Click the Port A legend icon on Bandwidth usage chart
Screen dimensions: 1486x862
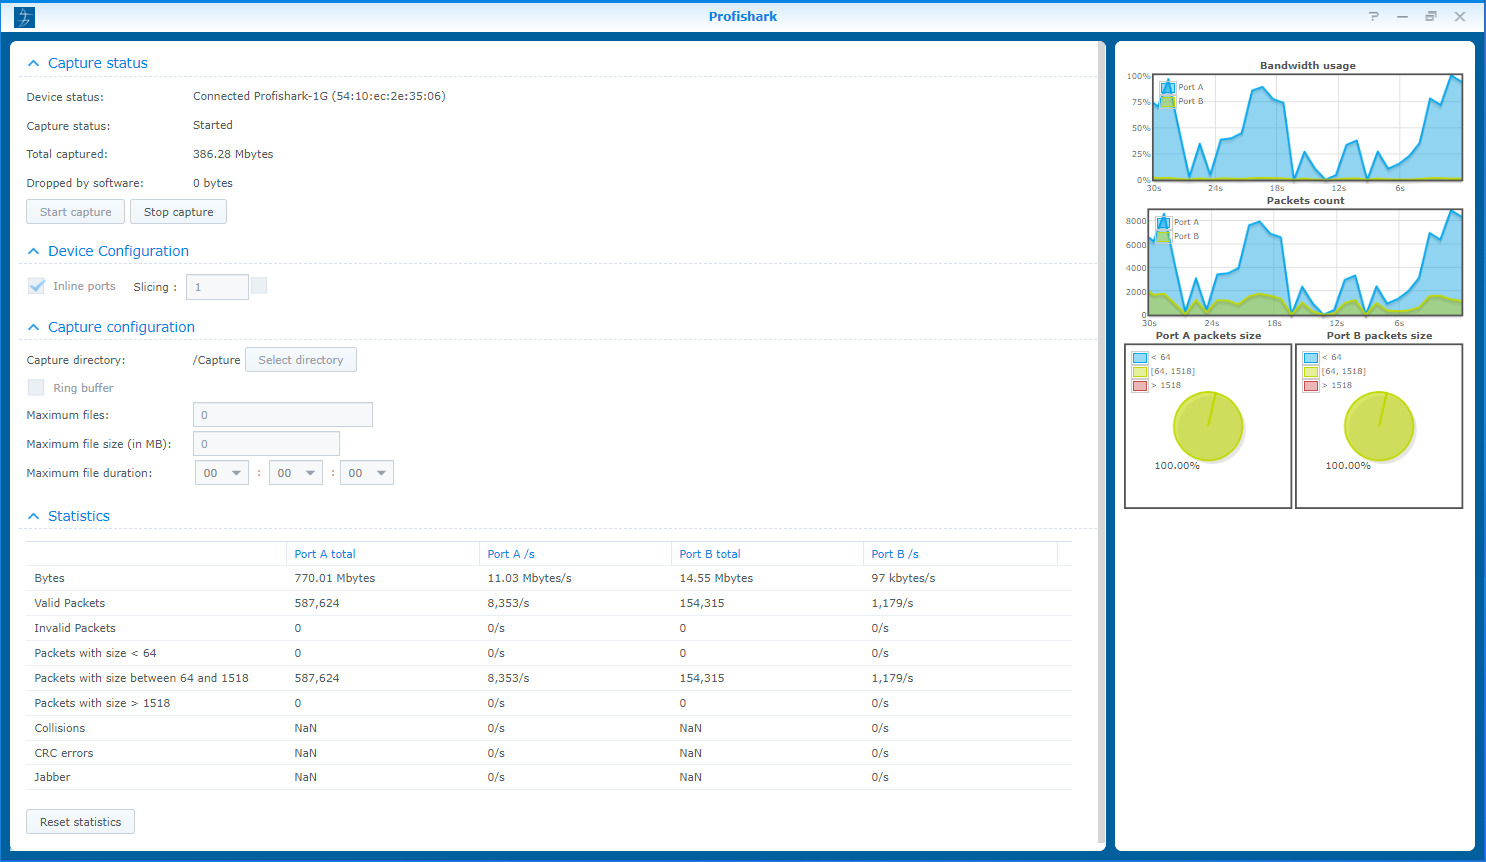[1167, 88]
